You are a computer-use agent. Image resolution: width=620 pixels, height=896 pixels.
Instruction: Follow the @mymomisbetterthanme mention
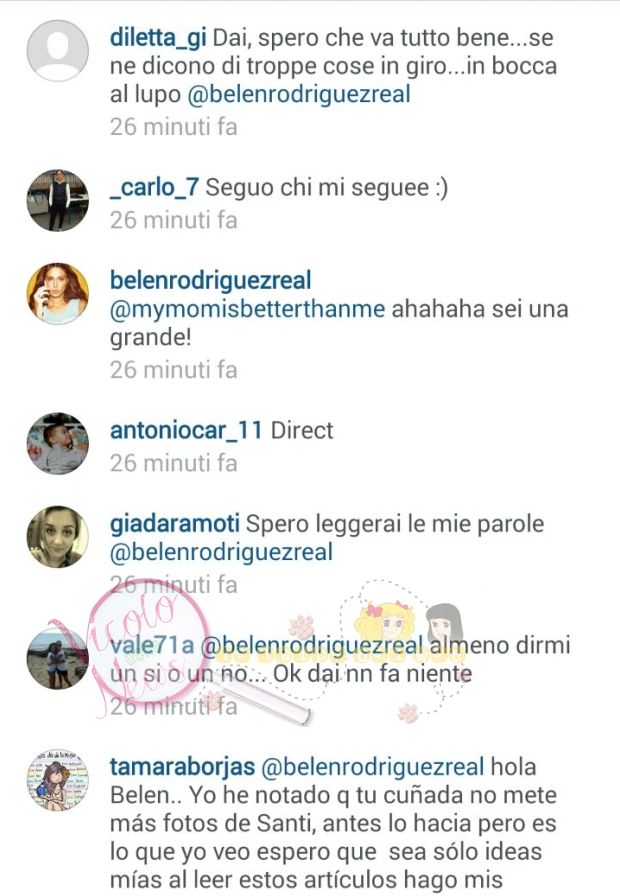[247, 309]
